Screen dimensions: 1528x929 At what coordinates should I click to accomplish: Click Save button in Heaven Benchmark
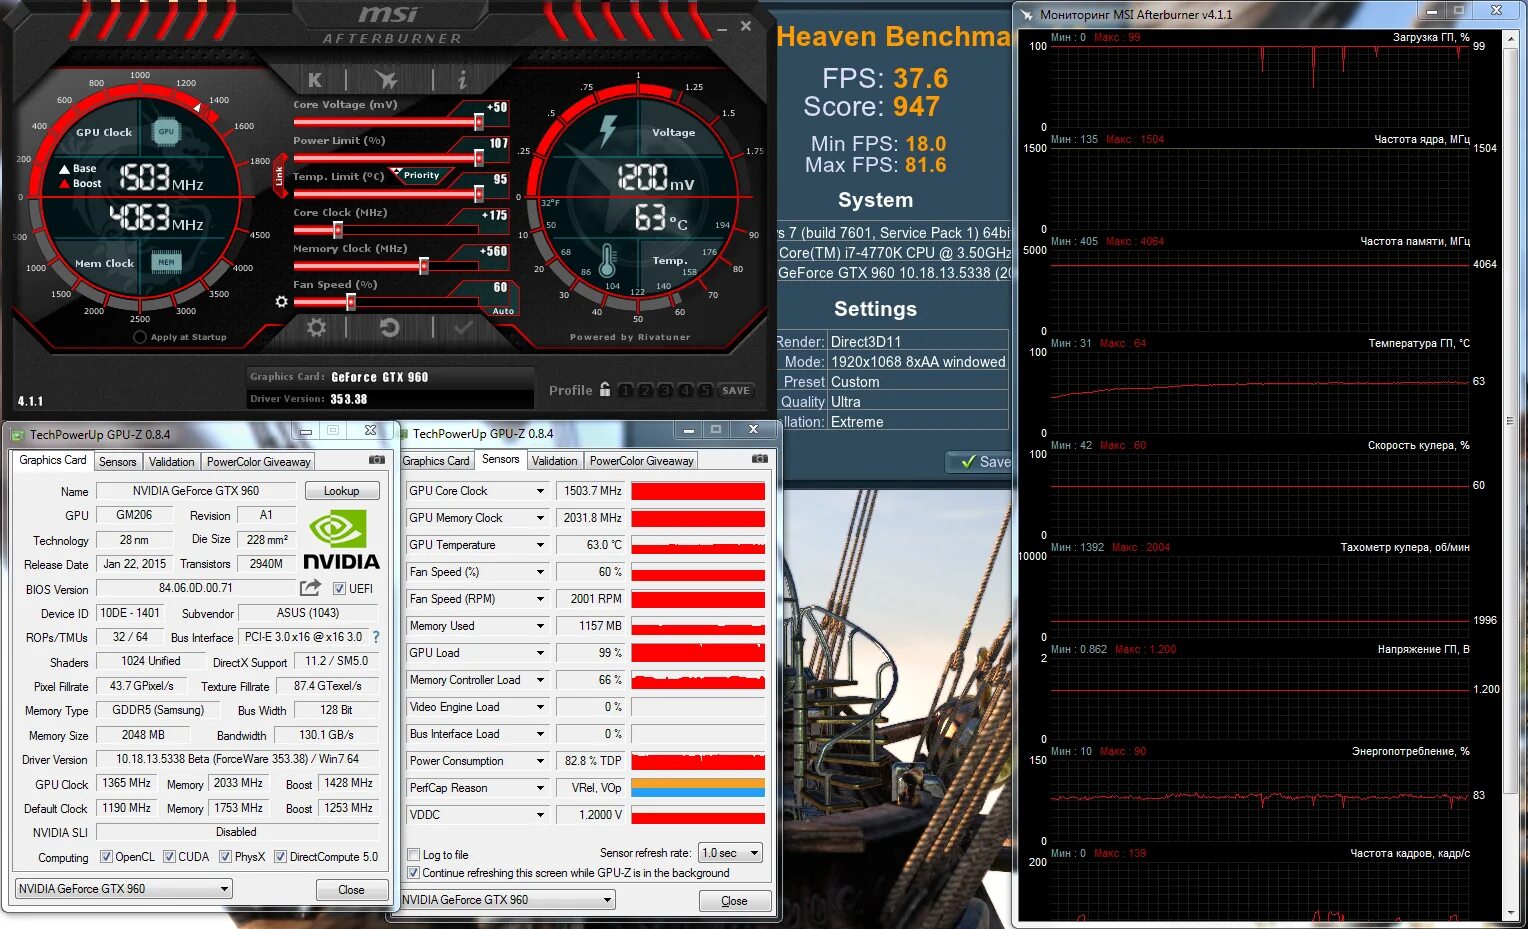(980, 462)
